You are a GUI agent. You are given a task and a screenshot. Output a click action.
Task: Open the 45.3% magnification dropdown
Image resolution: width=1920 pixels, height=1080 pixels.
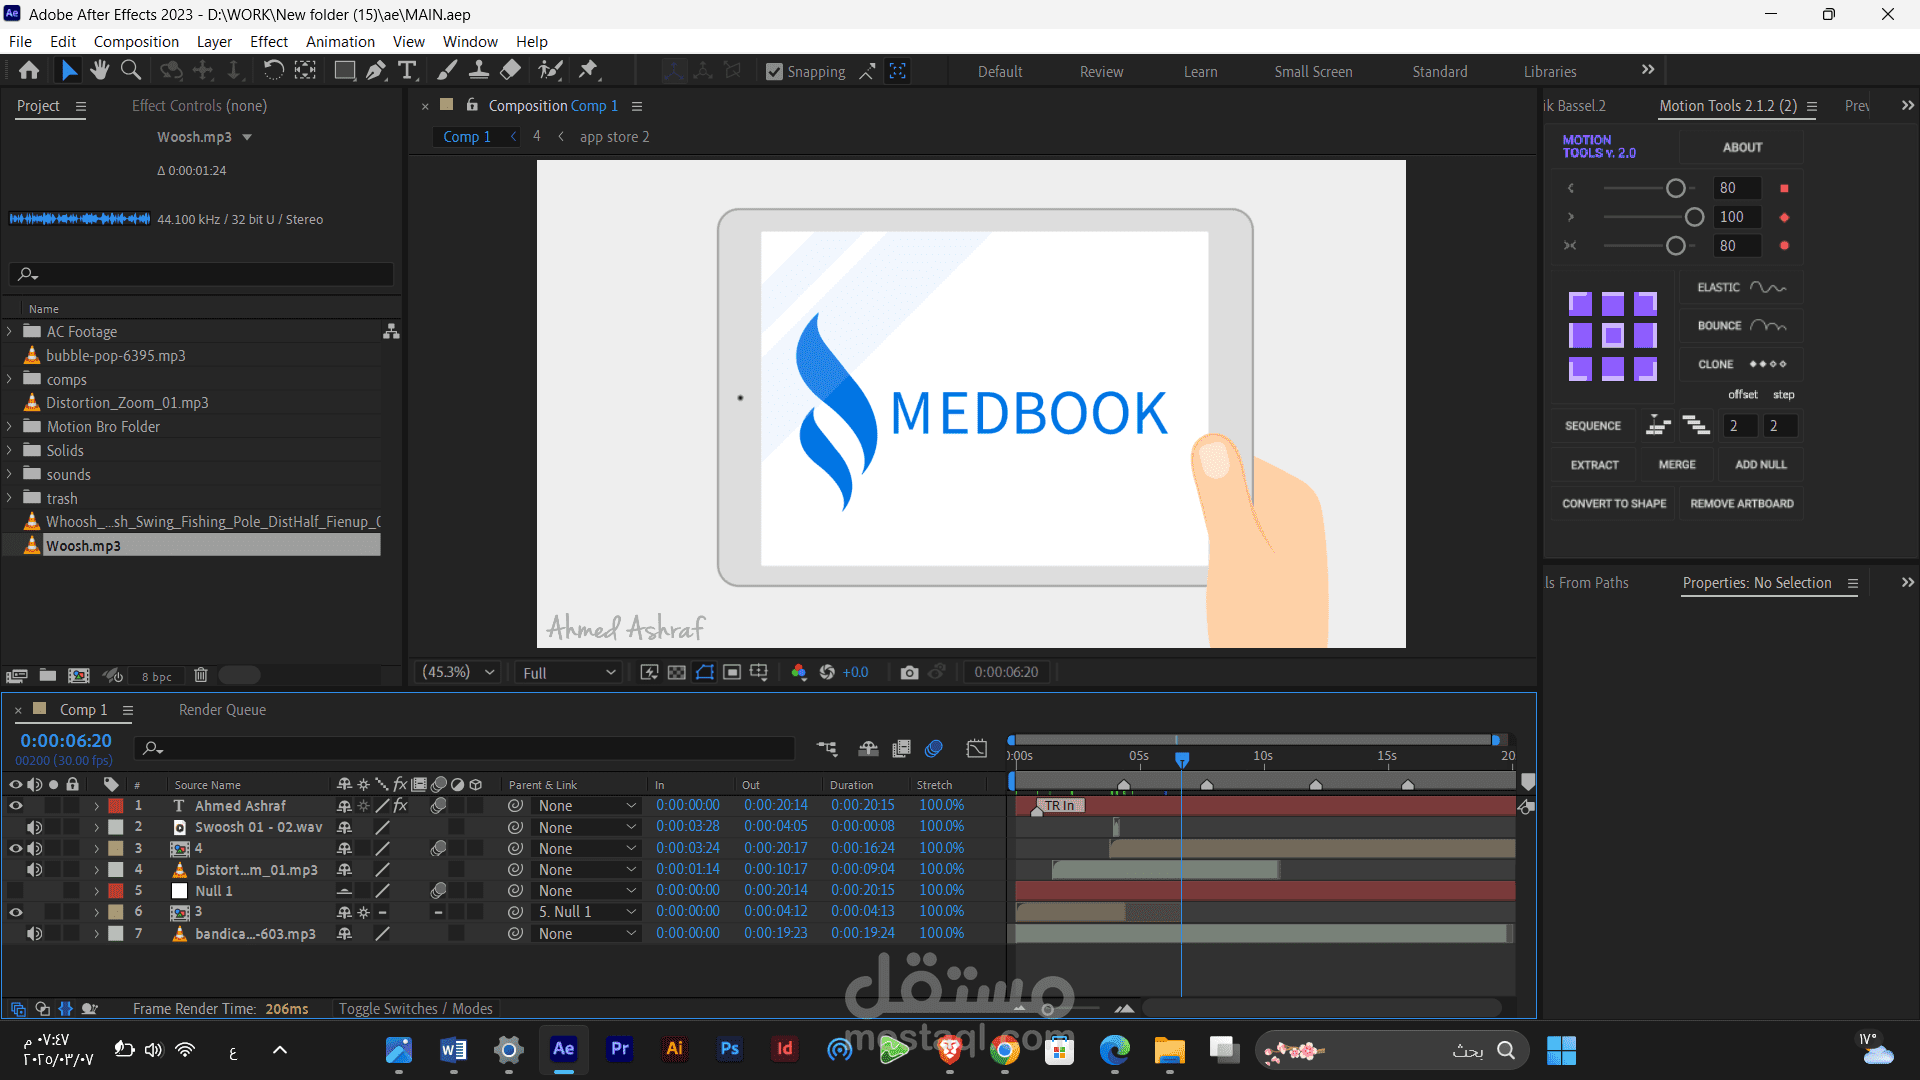pos(459,672)
